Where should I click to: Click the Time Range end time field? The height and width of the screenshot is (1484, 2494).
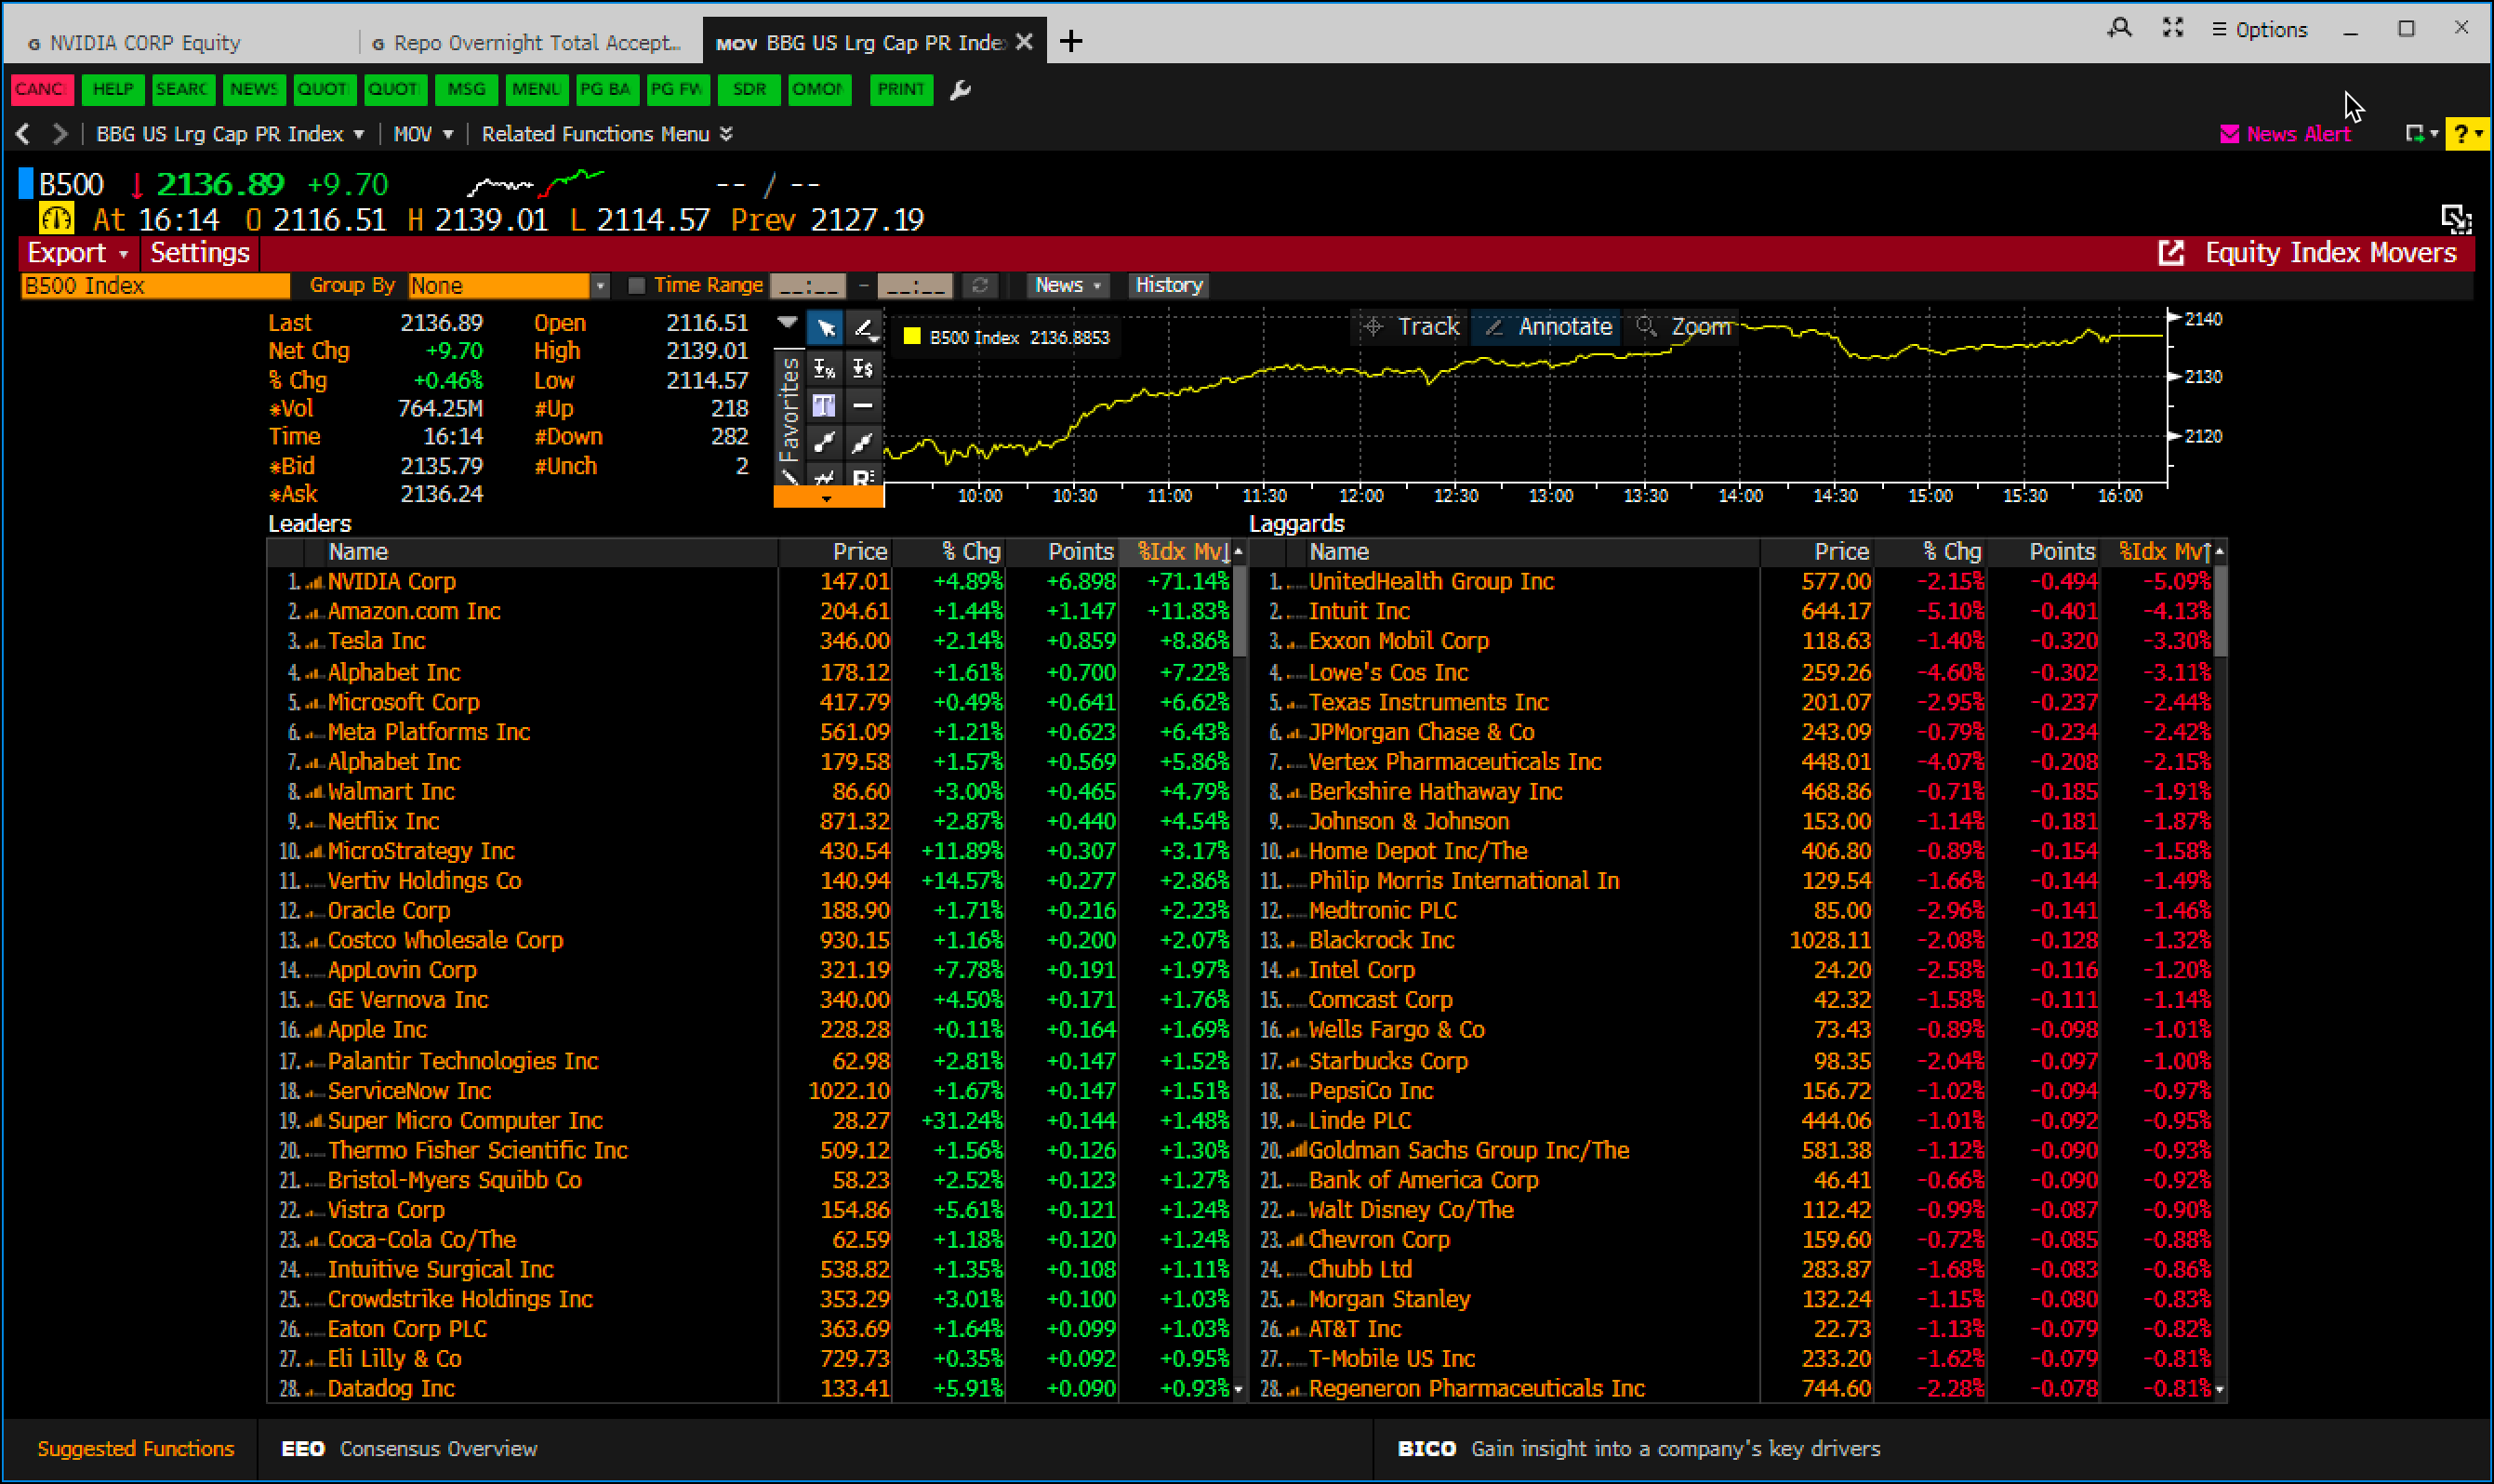point(915,286)
